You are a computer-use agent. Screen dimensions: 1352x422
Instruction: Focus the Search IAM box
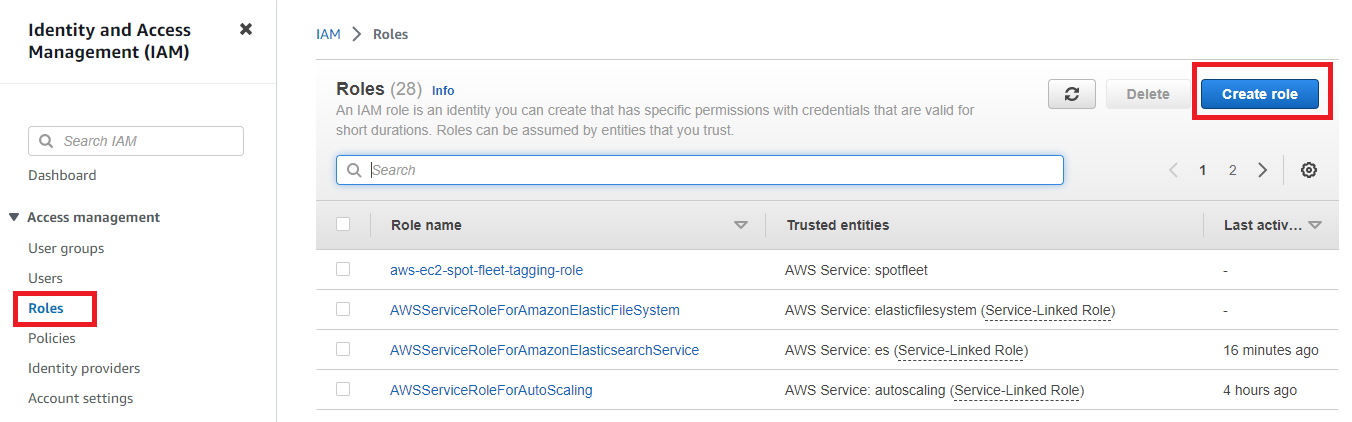136,141
